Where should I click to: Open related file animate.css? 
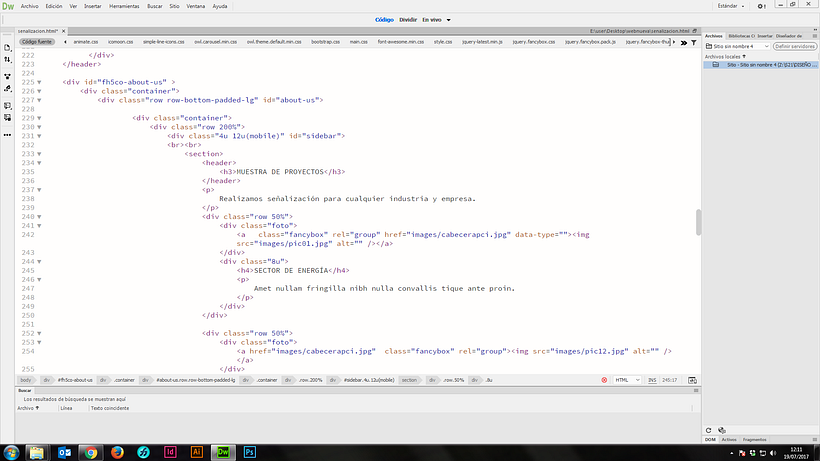[x=86, y=42]
